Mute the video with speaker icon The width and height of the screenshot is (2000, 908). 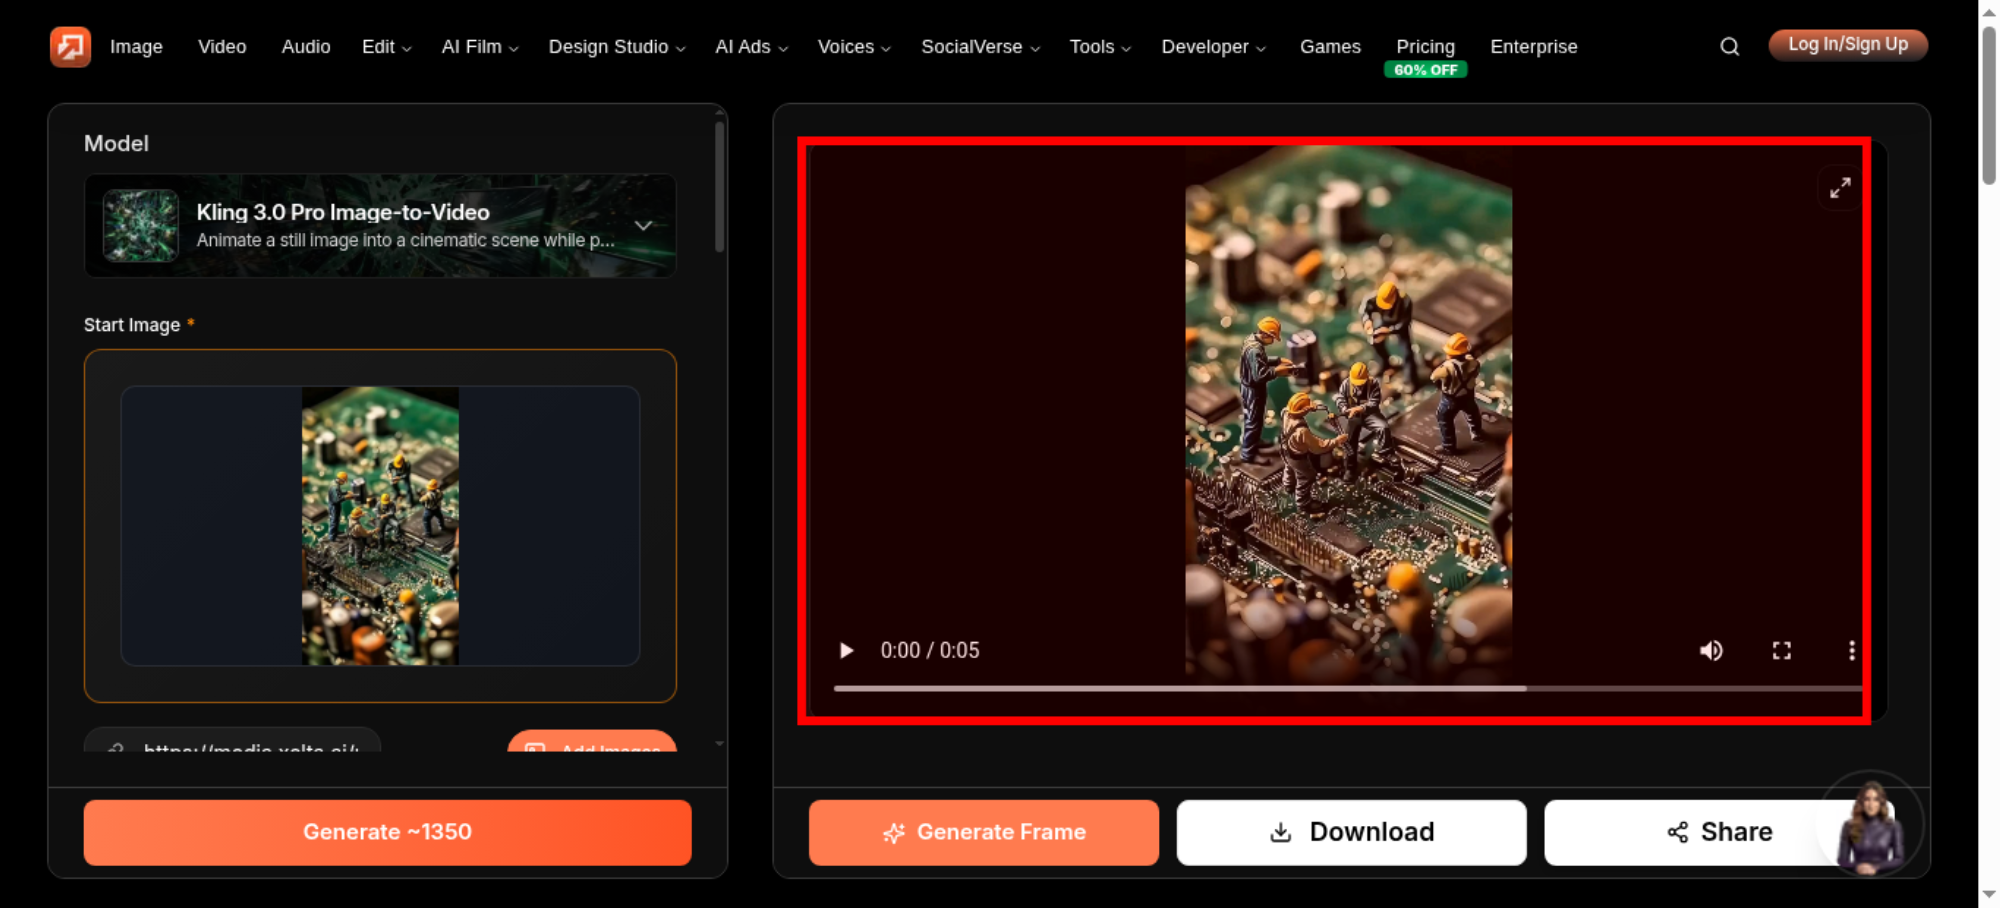point(1711,651)
